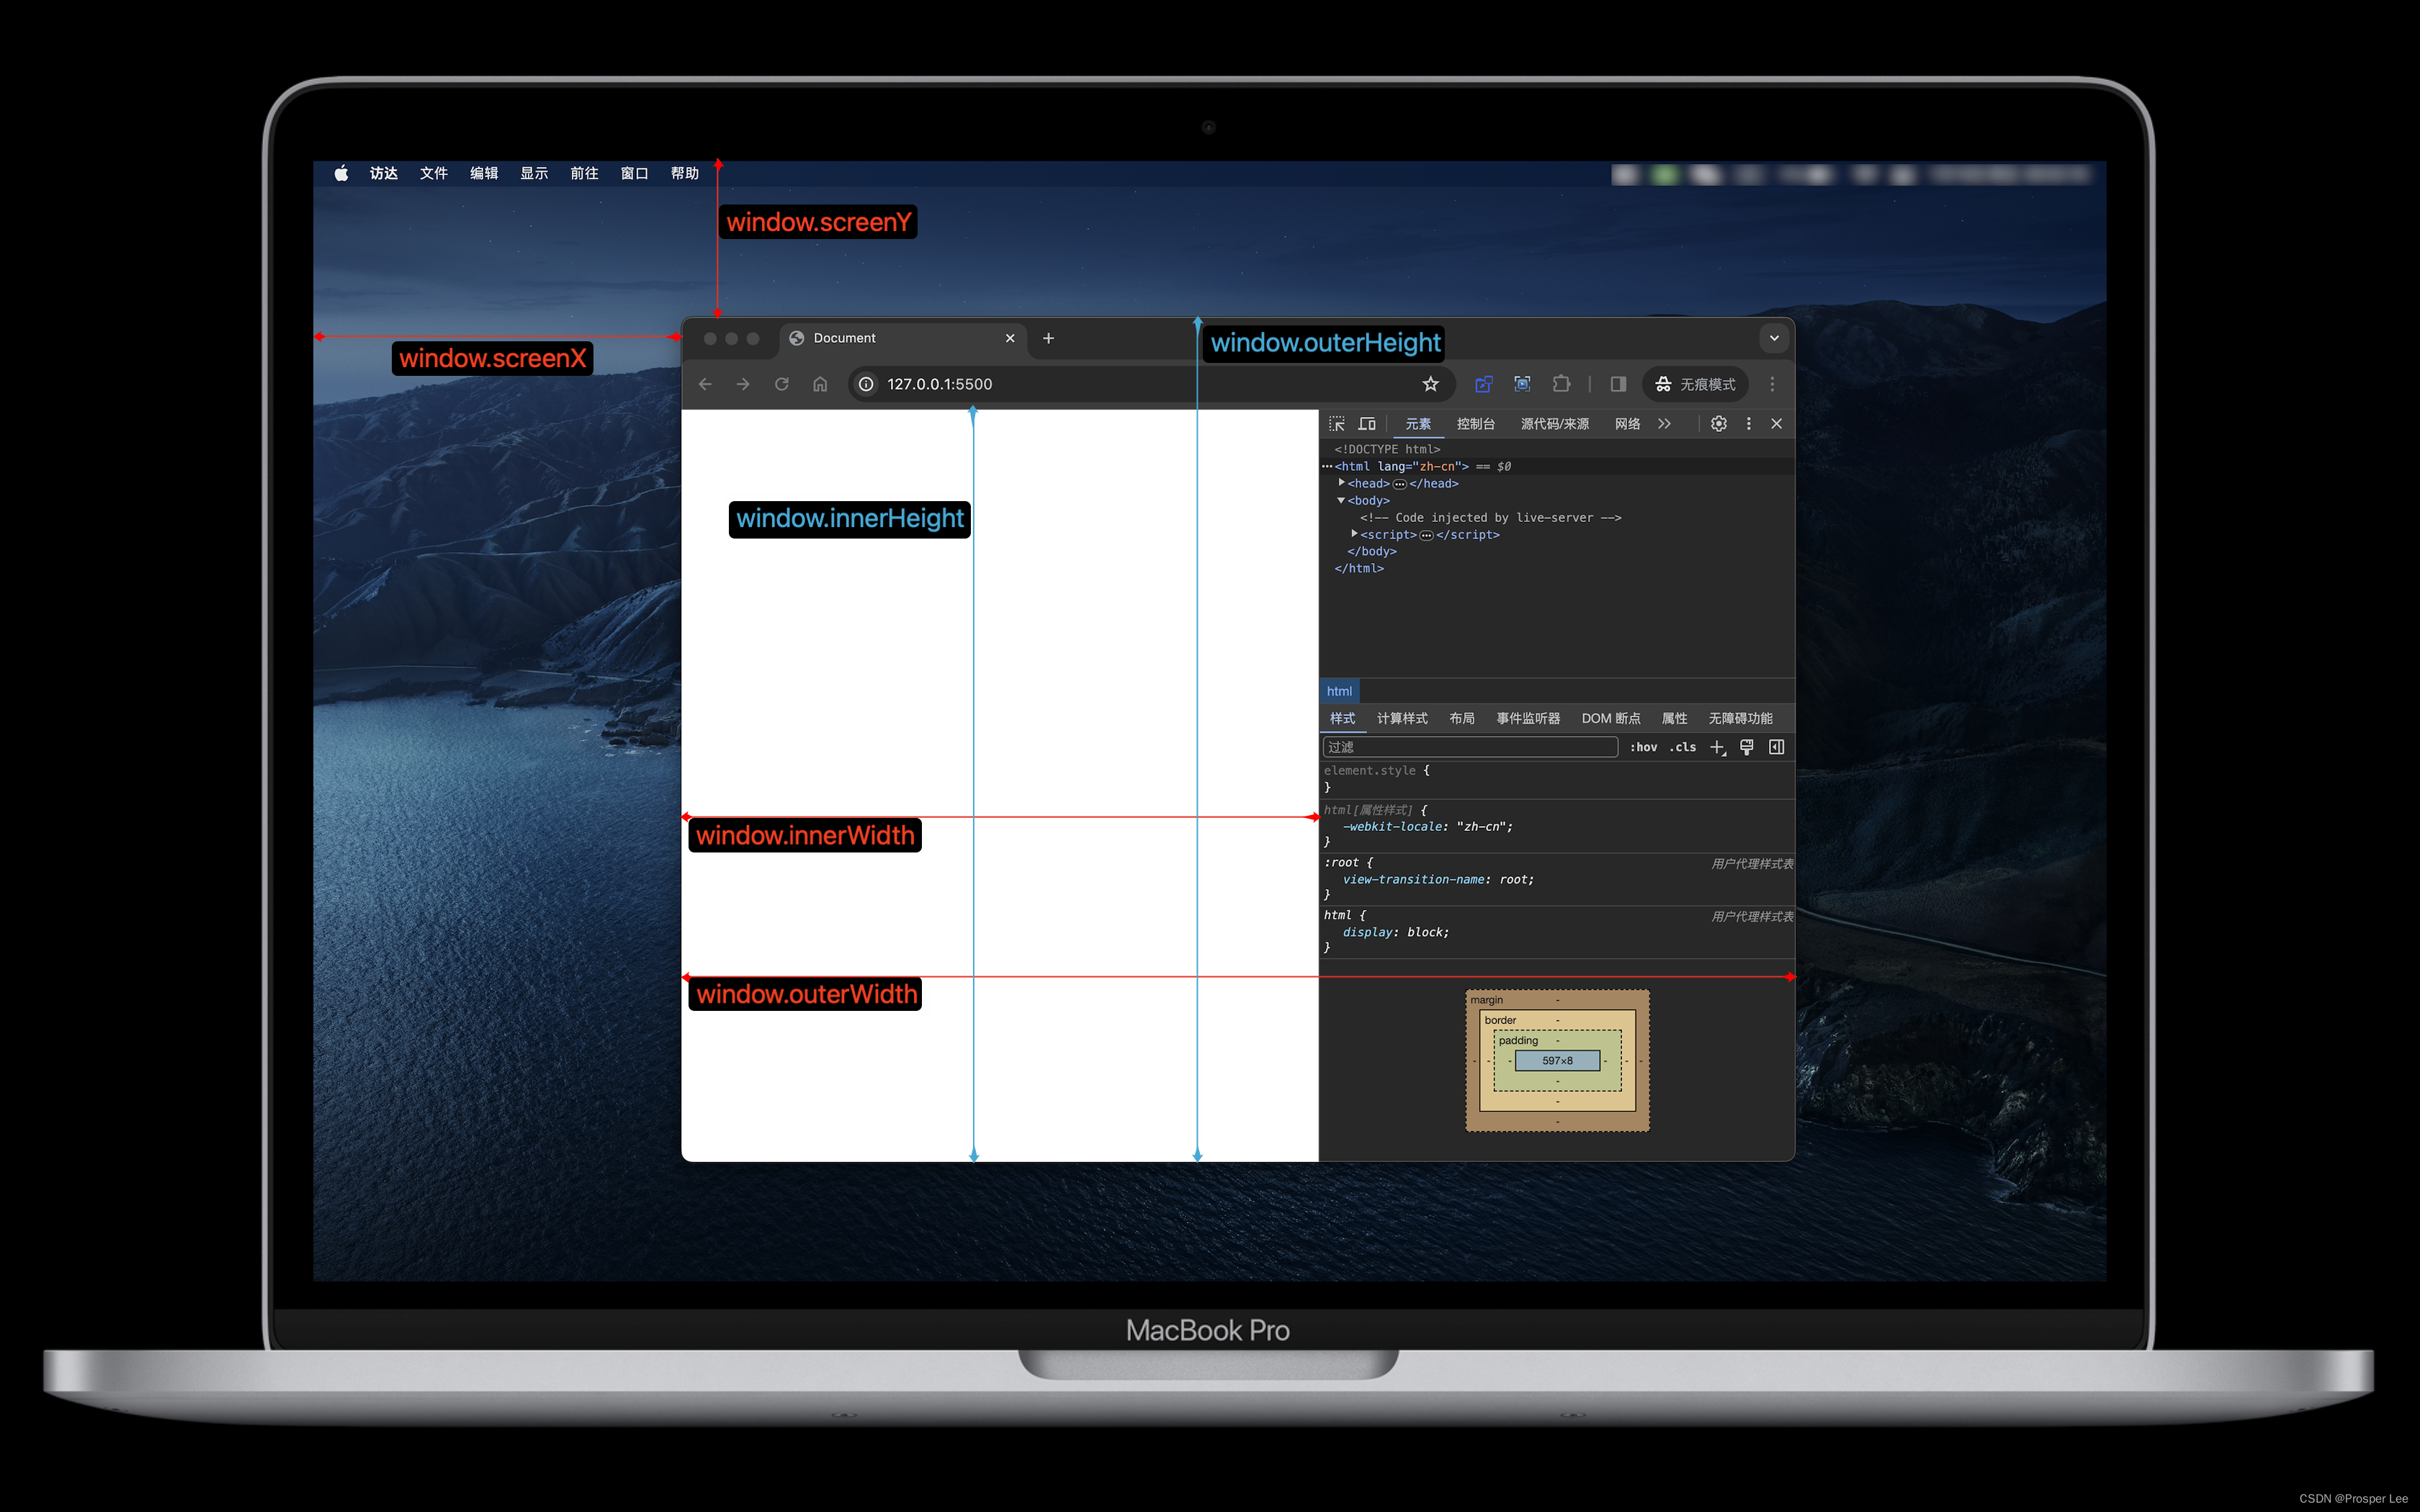The image size is (2420, 1512).
Task: Focus the address bar showing 127.0.0.1:5500
Action: click(x=1150, y=384)
